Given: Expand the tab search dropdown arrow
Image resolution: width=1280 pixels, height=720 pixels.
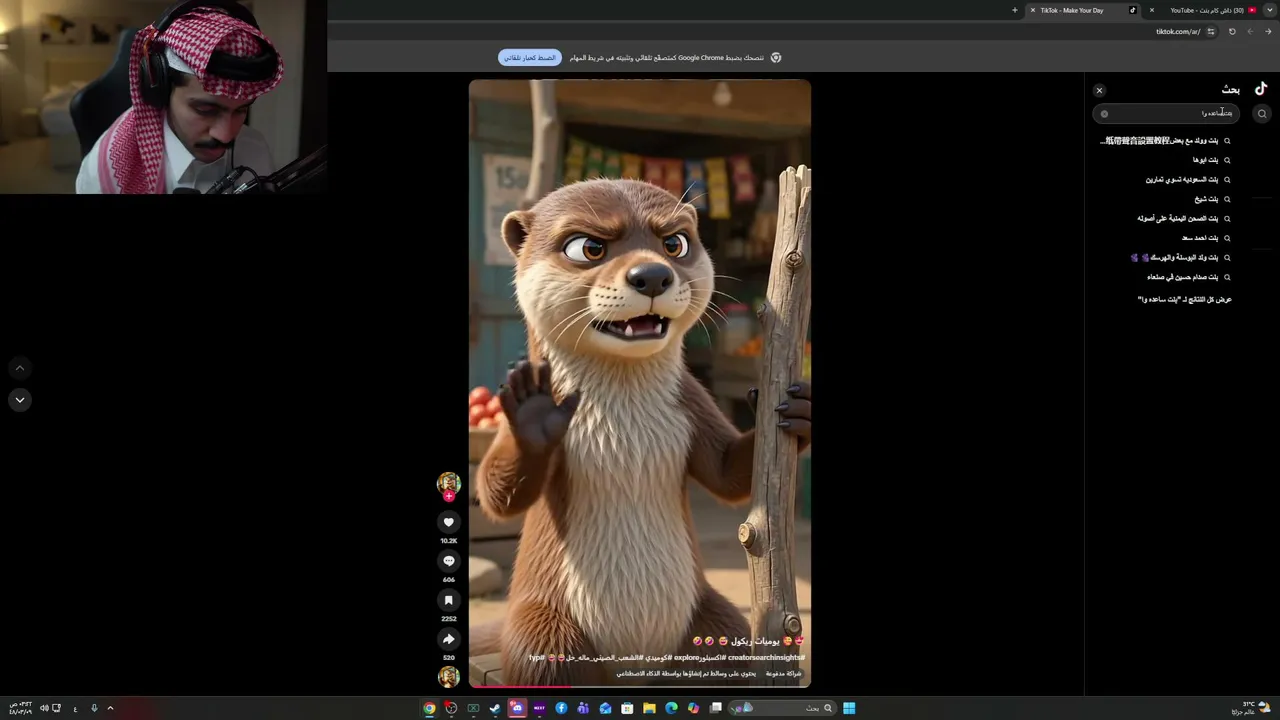Looking at the screenshot, I should click(x=1270, y=10).
